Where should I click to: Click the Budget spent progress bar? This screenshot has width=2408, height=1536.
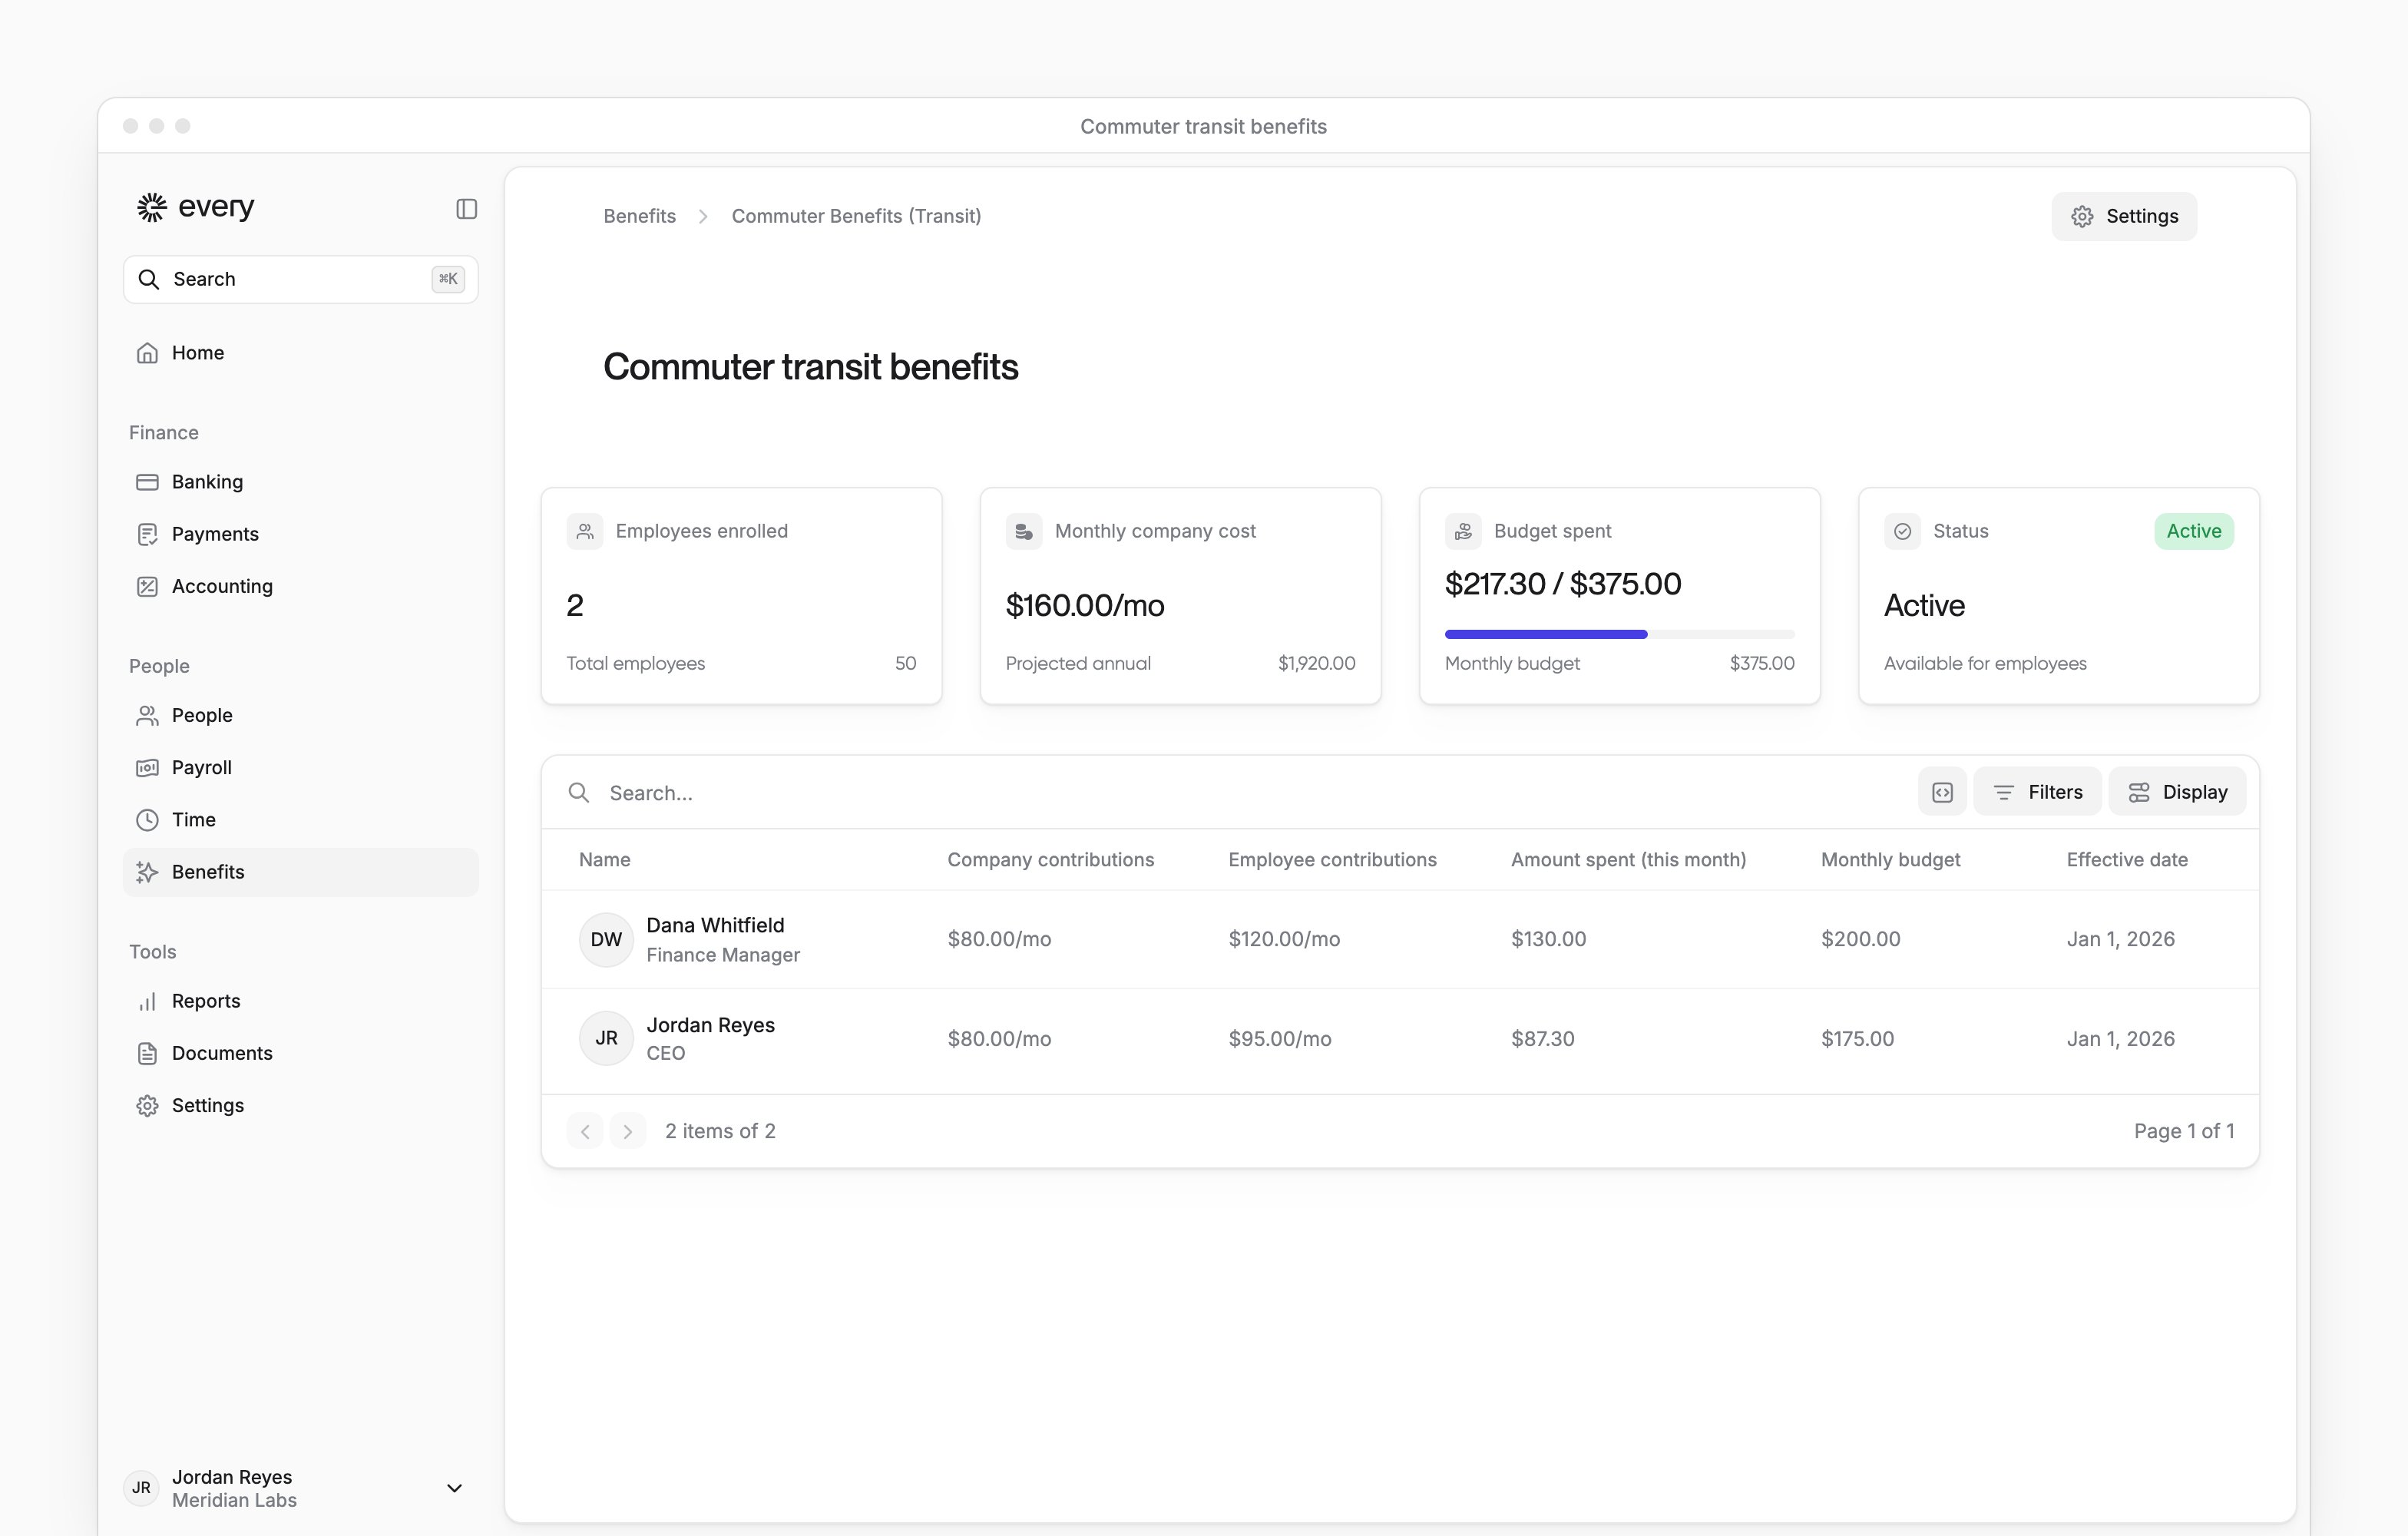tap(1619, 634)
